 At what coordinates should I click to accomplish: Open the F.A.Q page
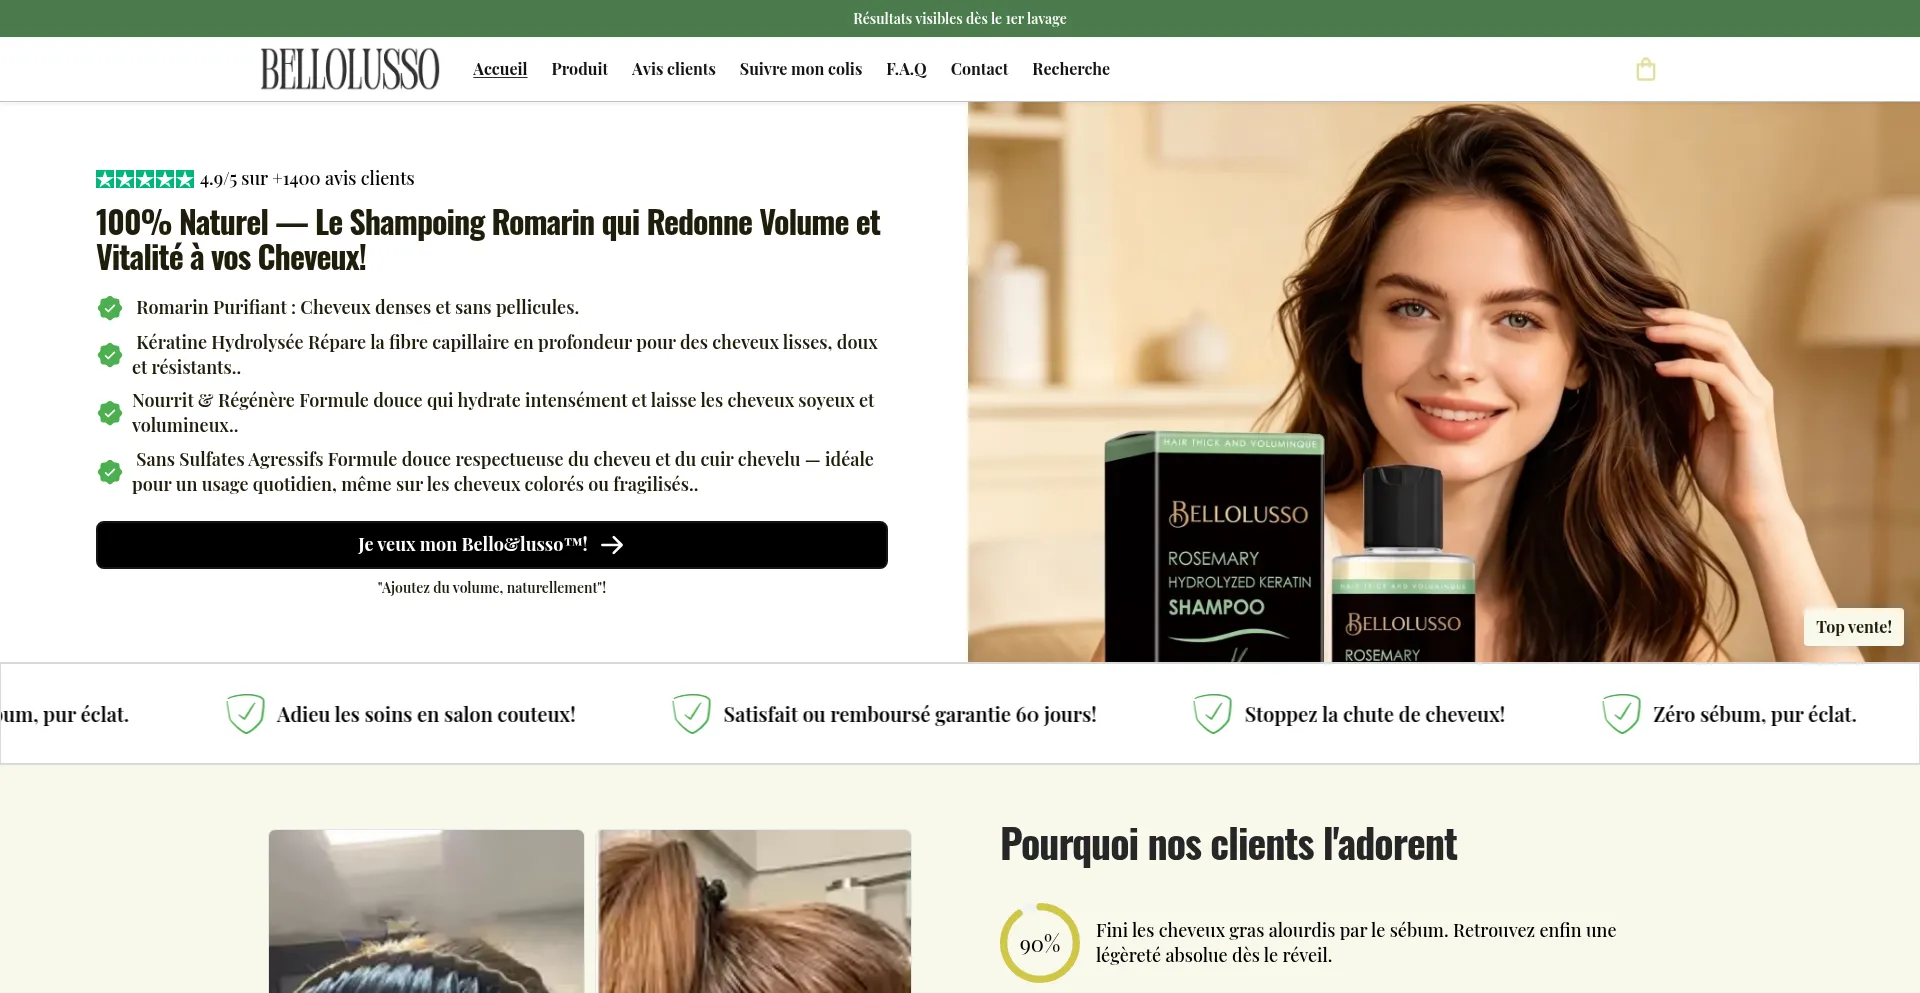coord(906,69)
